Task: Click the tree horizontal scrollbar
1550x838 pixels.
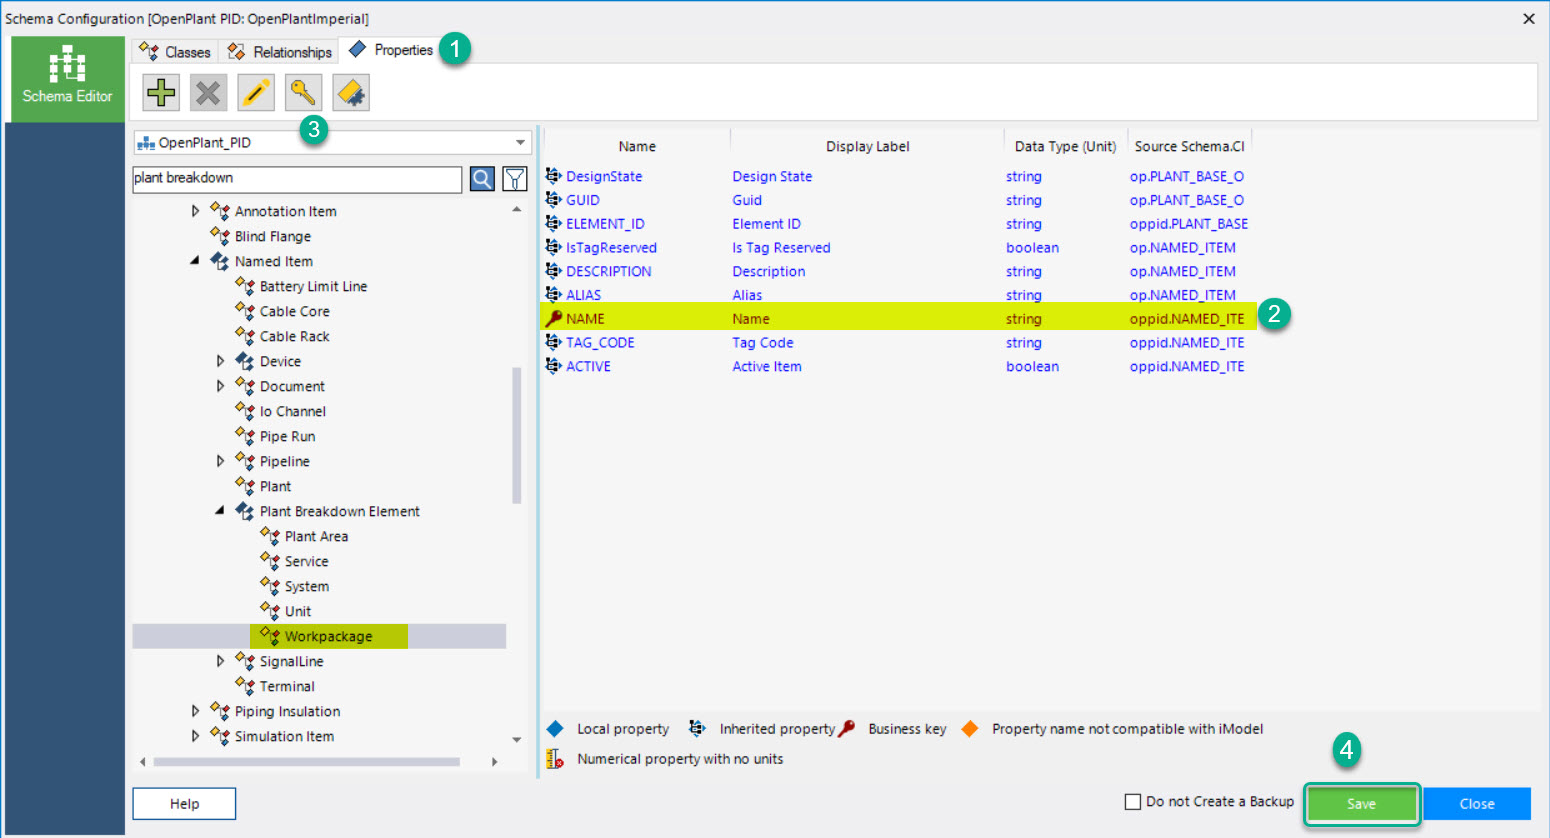Action: (x=307, y=762)
